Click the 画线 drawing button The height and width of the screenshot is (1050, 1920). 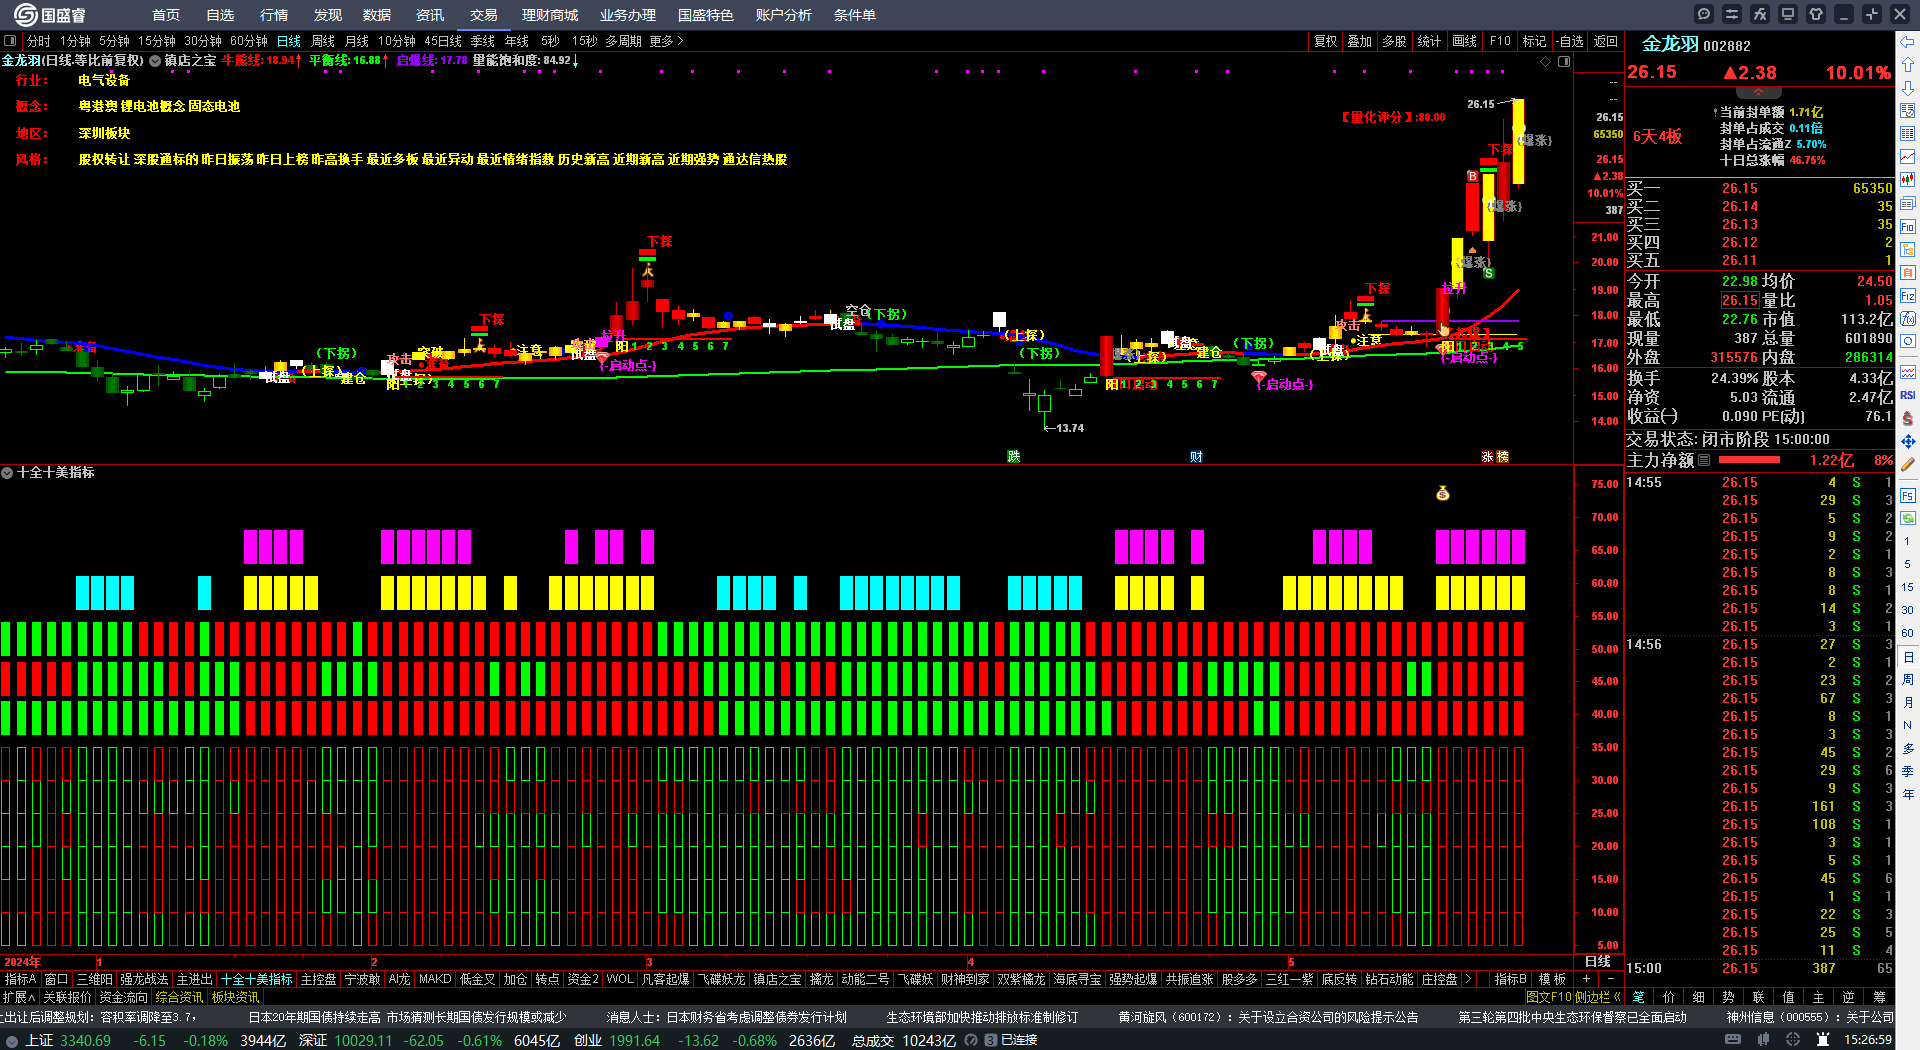click(1464, 41)
